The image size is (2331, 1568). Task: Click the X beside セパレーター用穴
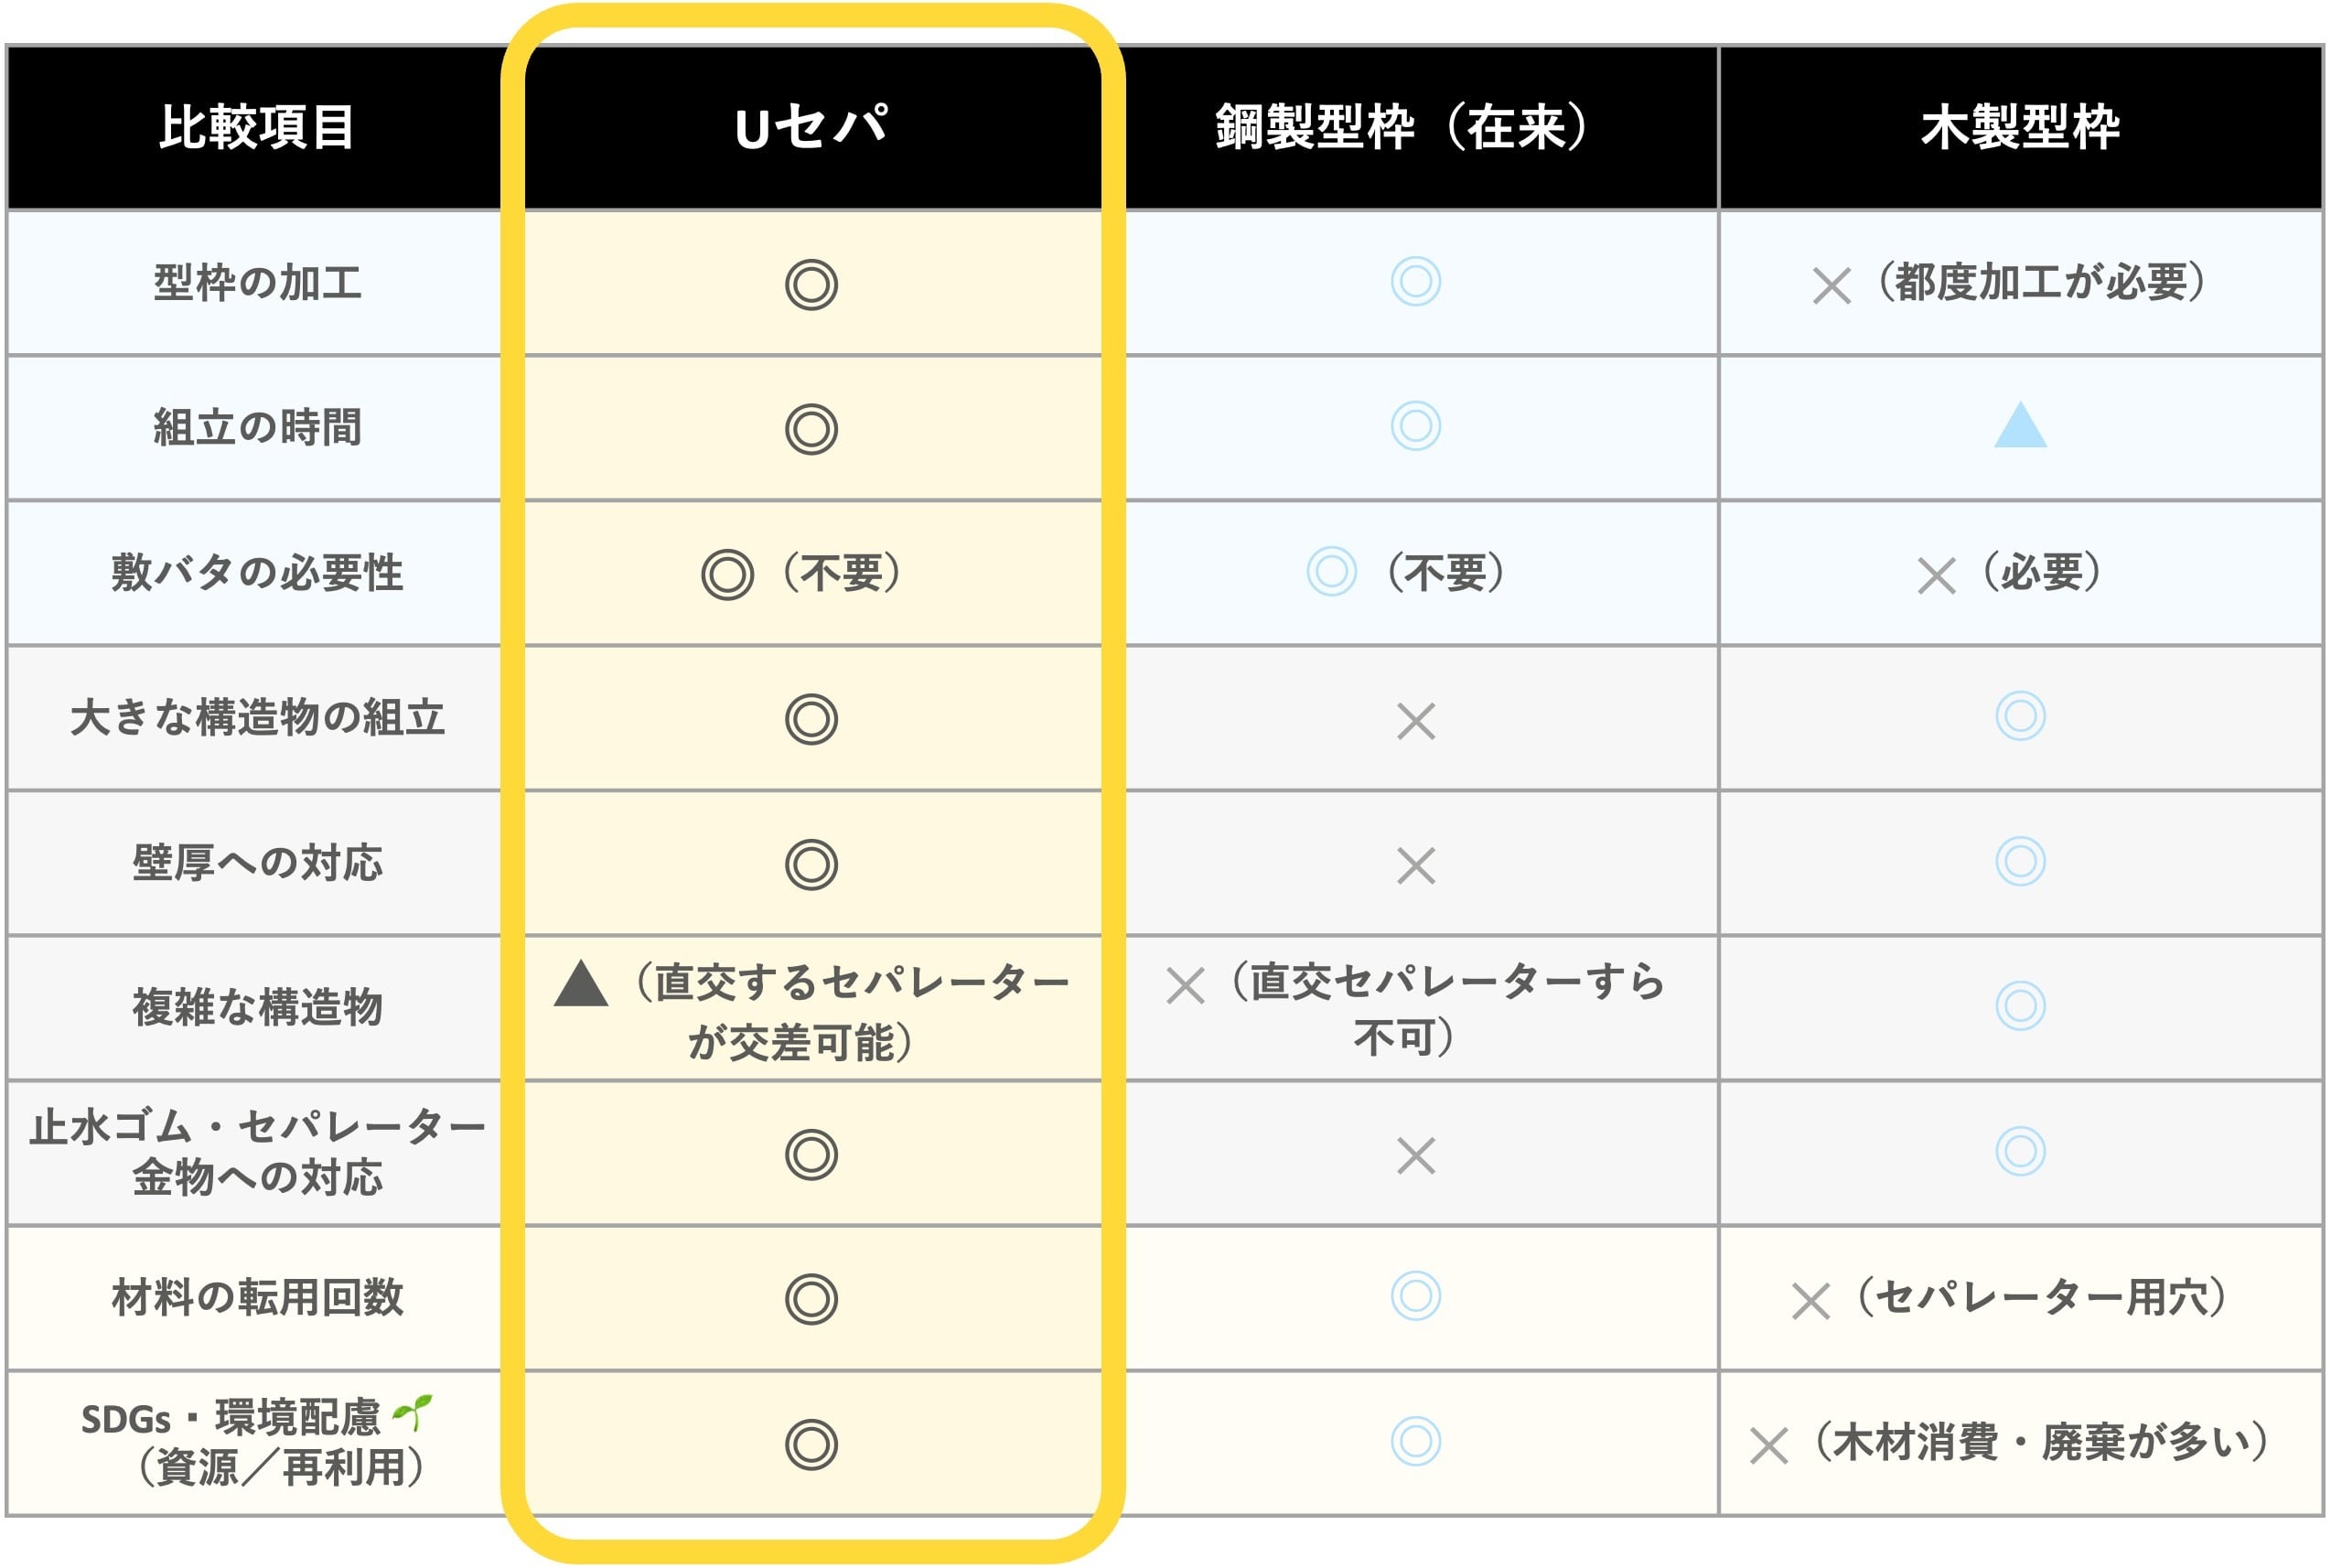1810,1301
